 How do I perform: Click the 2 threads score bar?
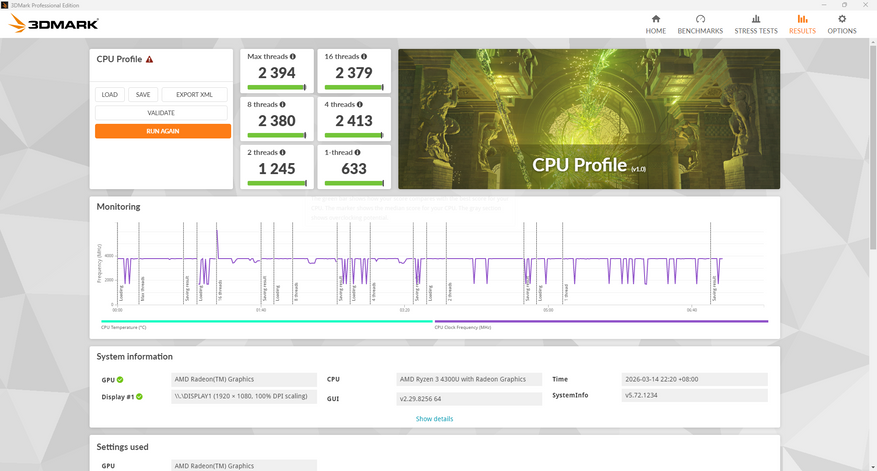(277, 183)
